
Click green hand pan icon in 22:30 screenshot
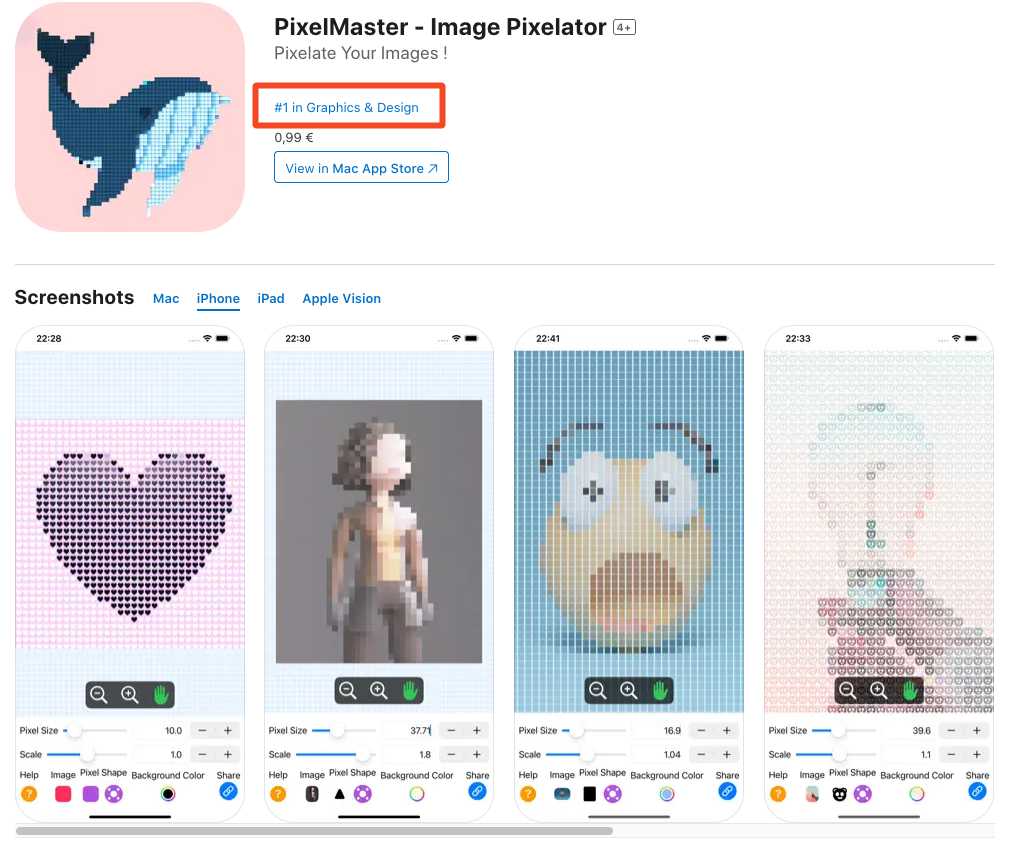click(x=410, y=691)
